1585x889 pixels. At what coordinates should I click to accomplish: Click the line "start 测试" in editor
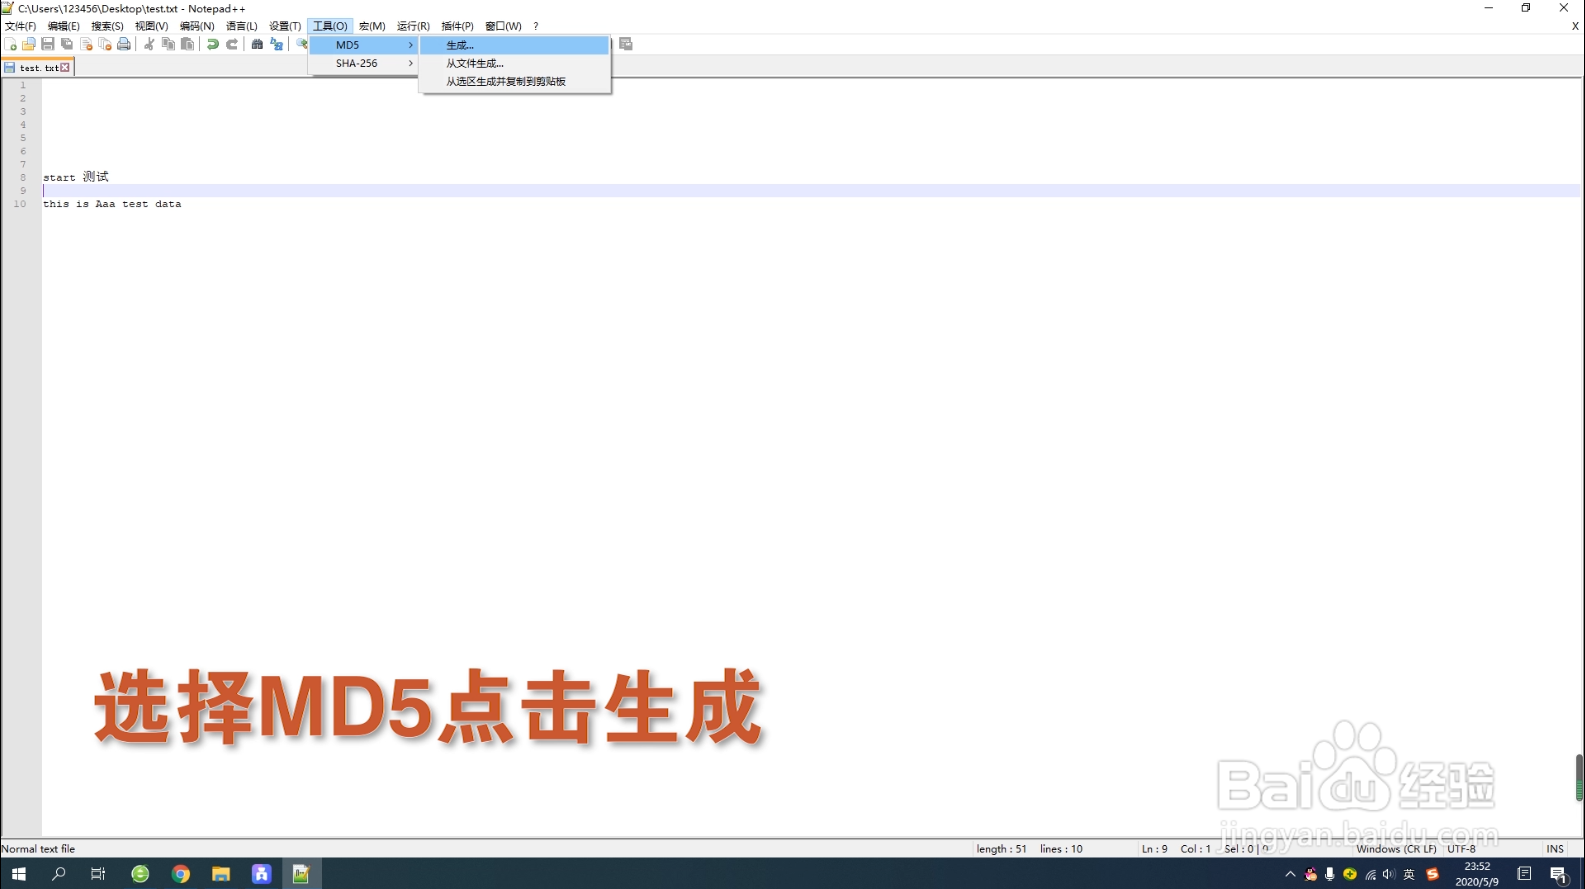coord(76,177)
